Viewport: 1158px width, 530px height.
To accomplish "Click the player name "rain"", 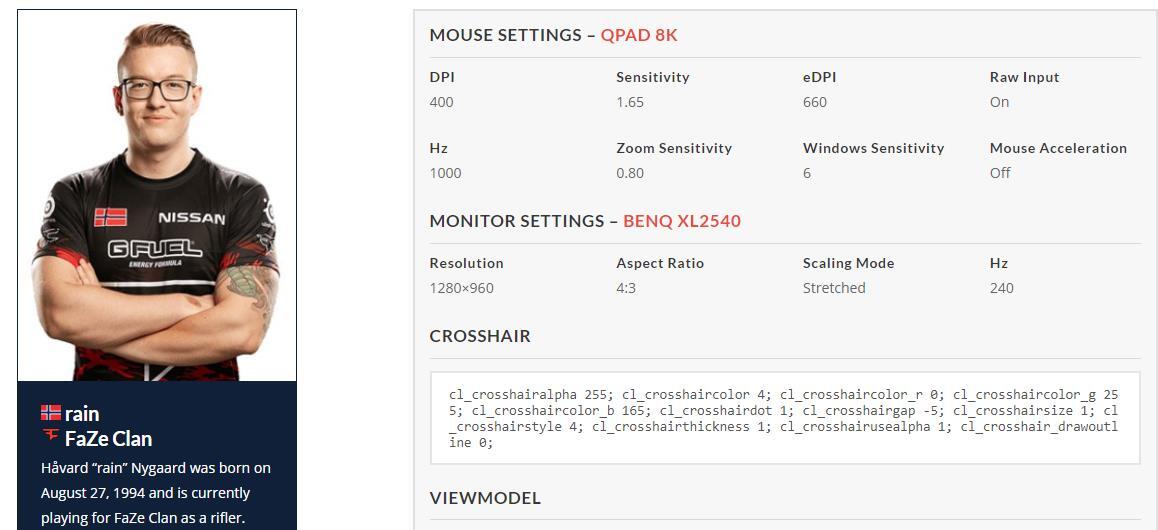I will point(82,414).
